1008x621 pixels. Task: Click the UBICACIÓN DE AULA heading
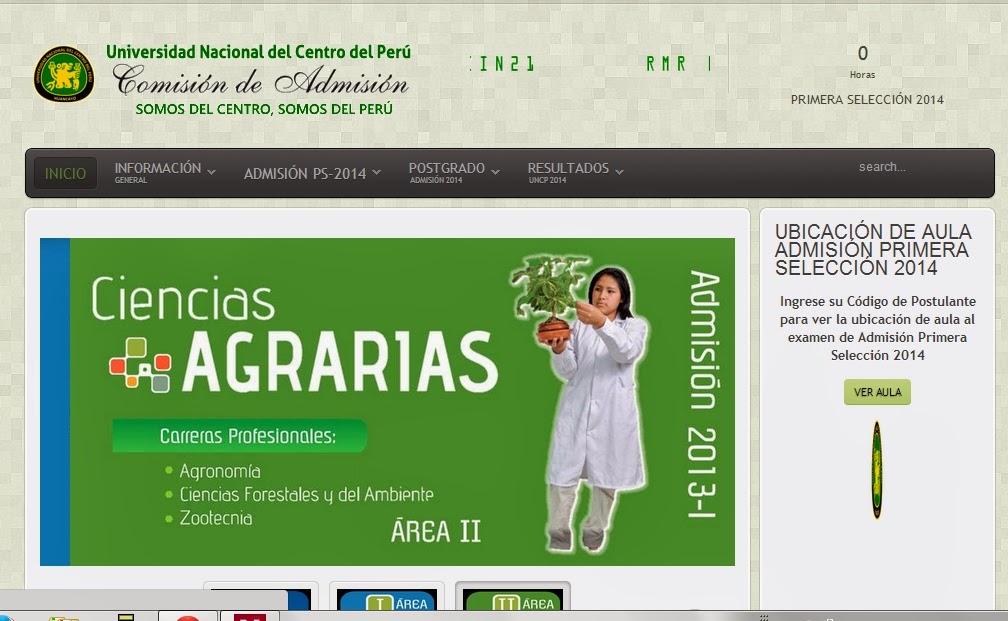(x=873, y=249)
